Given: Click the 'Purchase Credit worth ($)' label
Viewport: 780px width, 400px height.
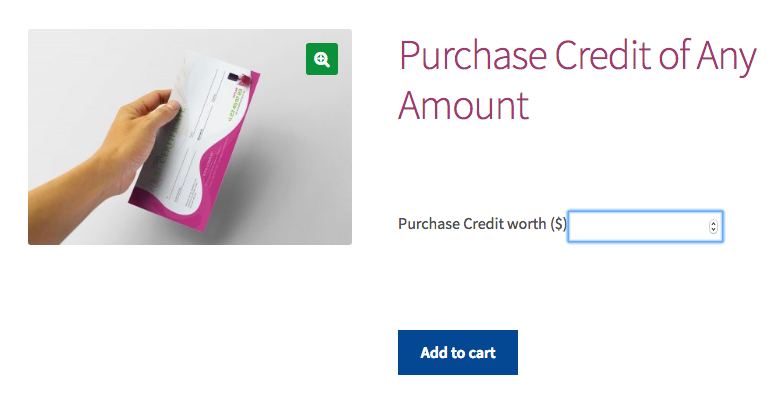Looking at the screenshot, I should [x=482, y=224].
